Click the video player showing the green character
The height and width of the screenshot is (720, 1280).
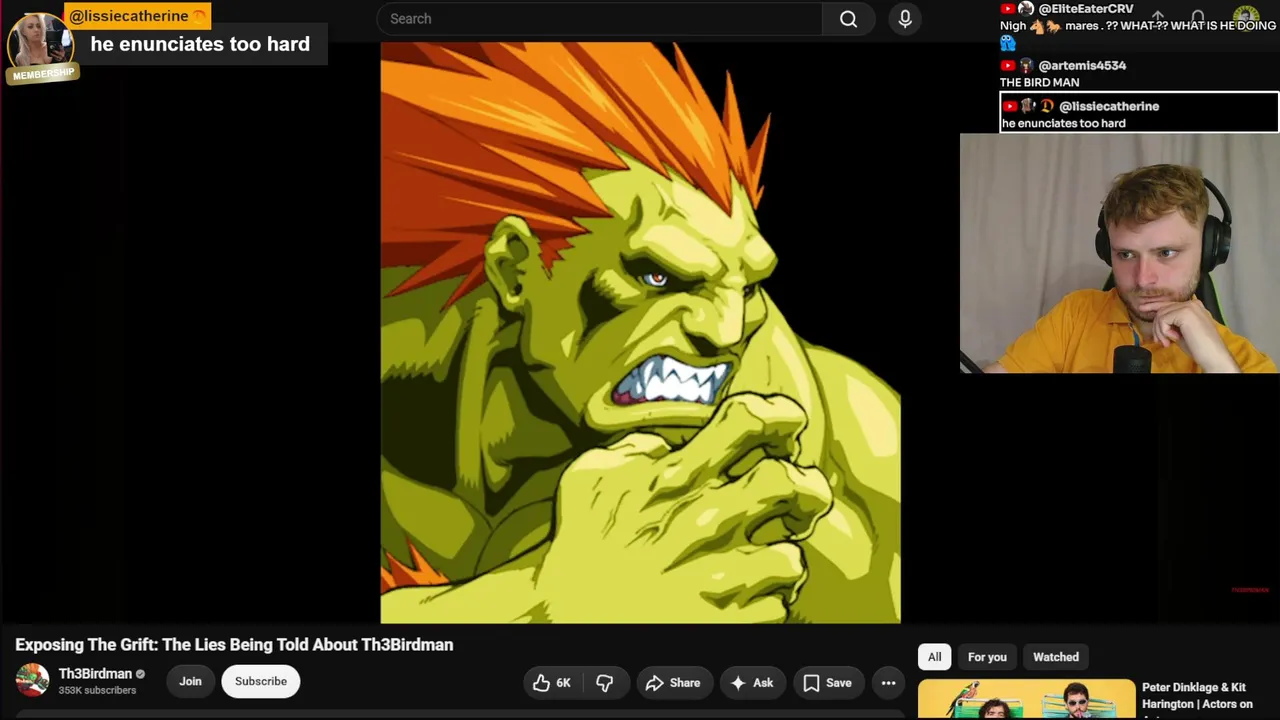pos(640,333)
